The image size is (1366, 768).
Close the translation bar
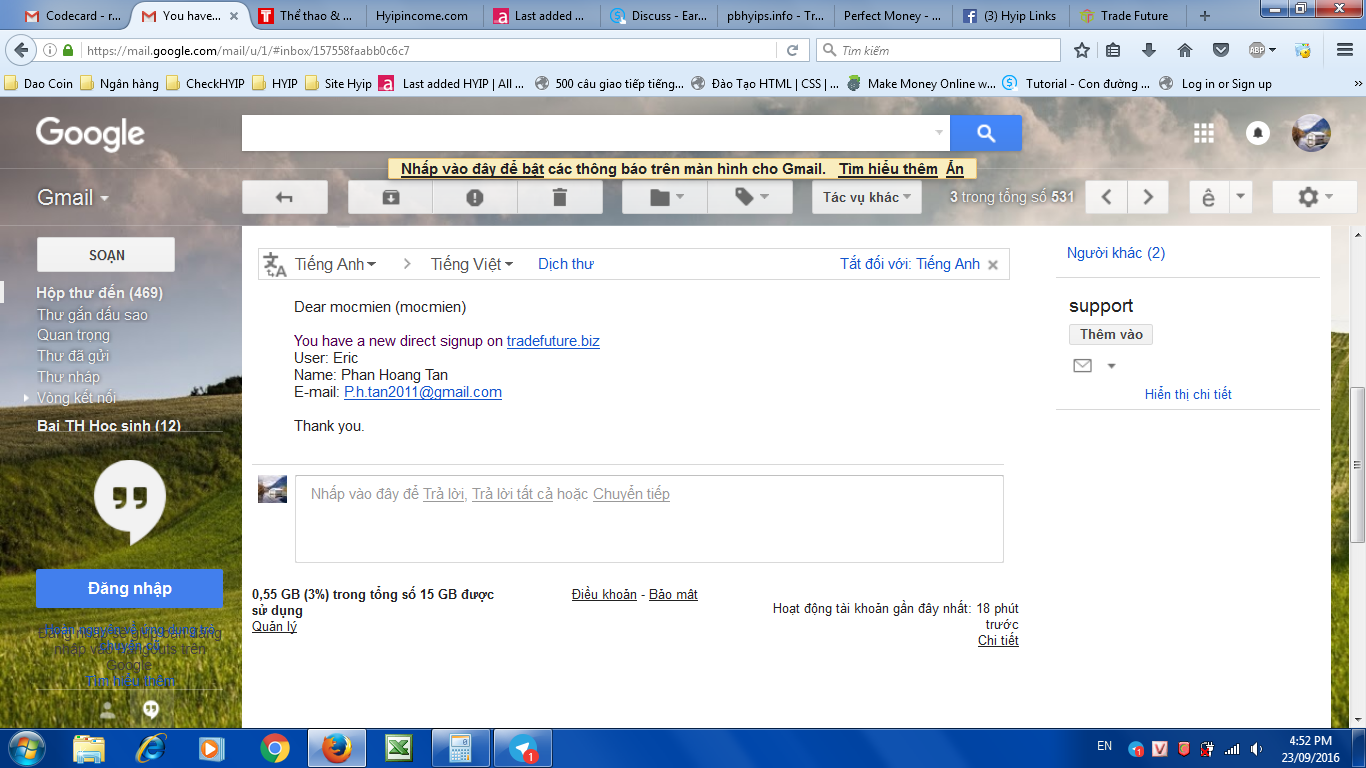coord(993,265)
